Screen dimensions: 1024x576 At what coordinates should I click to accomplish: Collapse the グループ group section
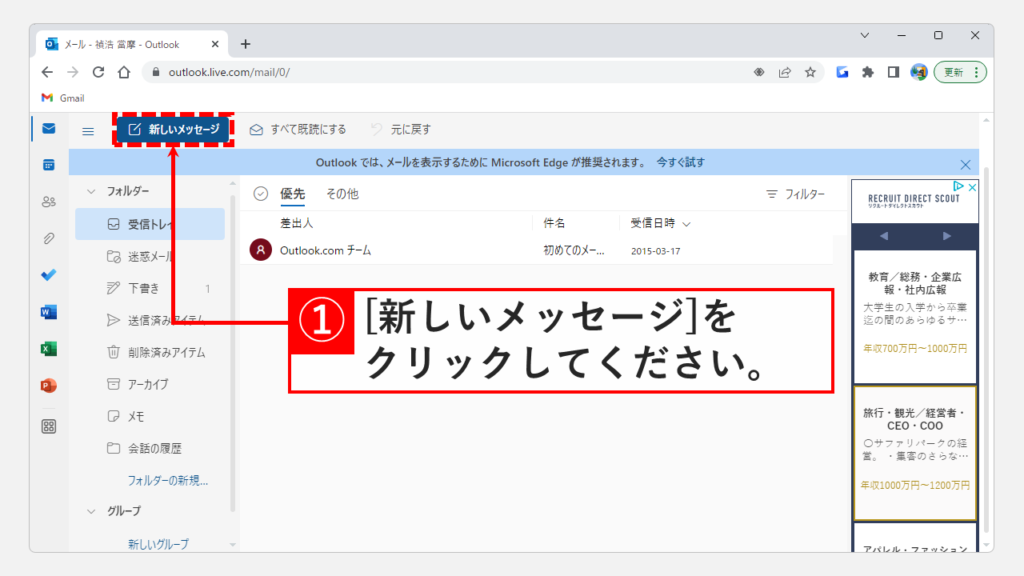(92, 511)
